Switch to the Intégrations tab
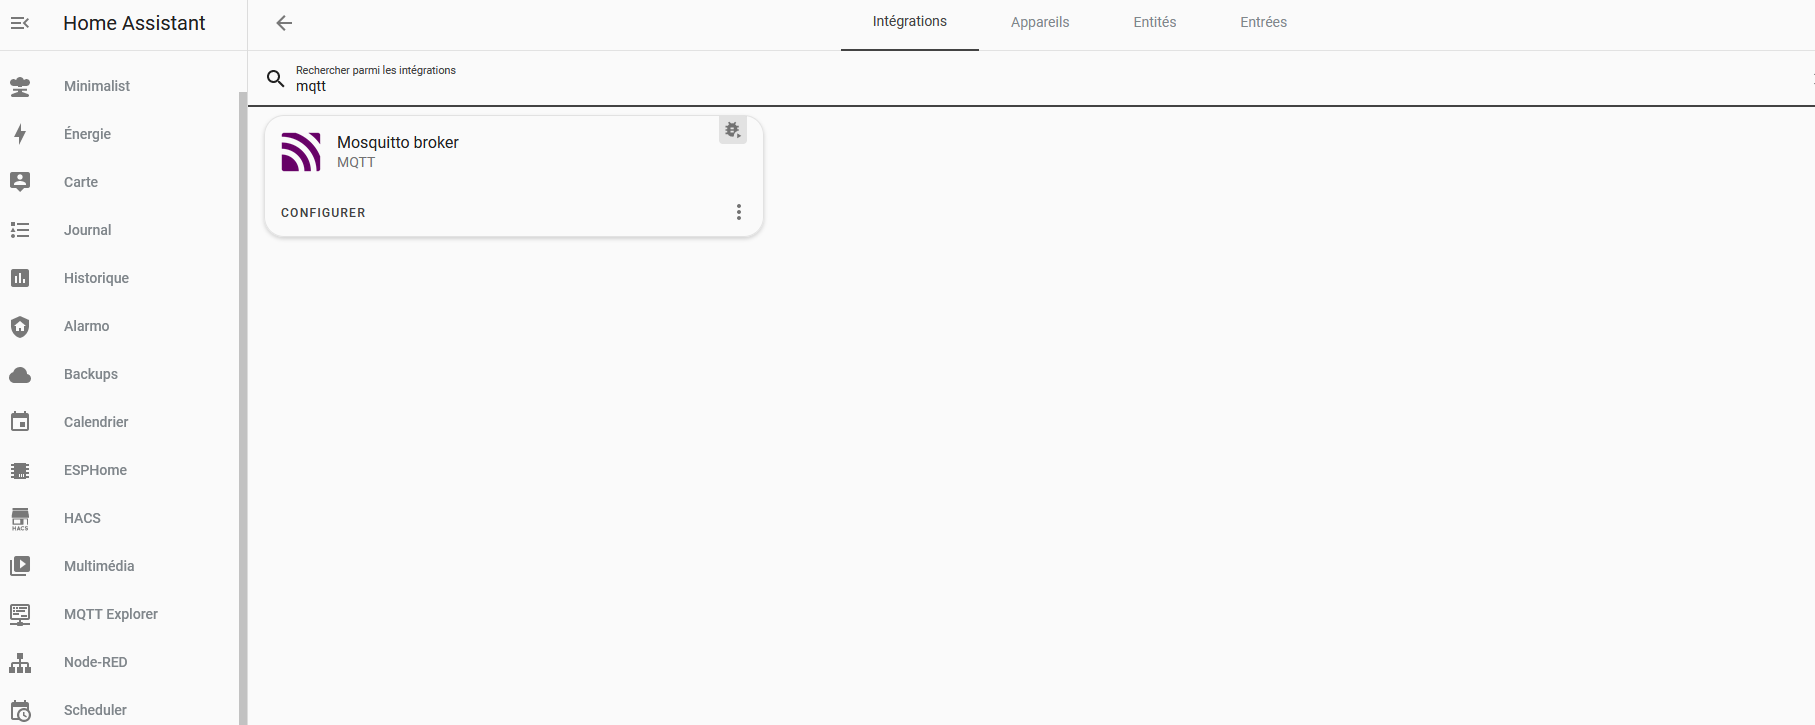This screenshot has width=1815, height=725. coord(910,22)
